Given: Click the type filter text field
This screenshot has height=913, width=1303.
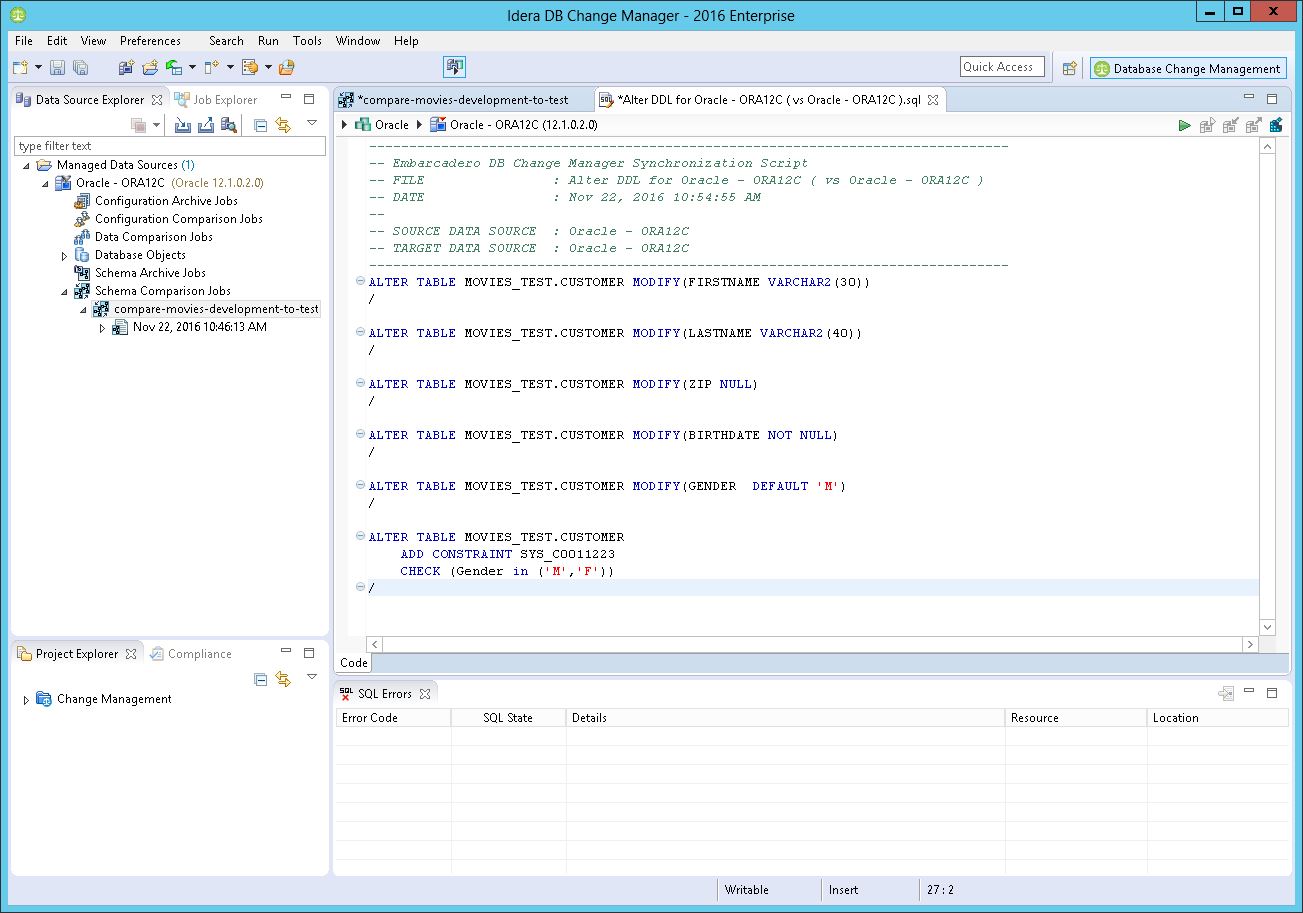Looking at the screenshot, I should [x=170, y=146].
